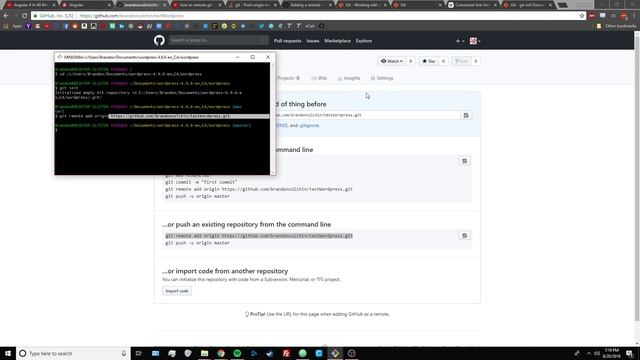Viewport: 640px width, 360px height.
Task: Switch to Git Bash on the taskbar
Action: [335, 353]
